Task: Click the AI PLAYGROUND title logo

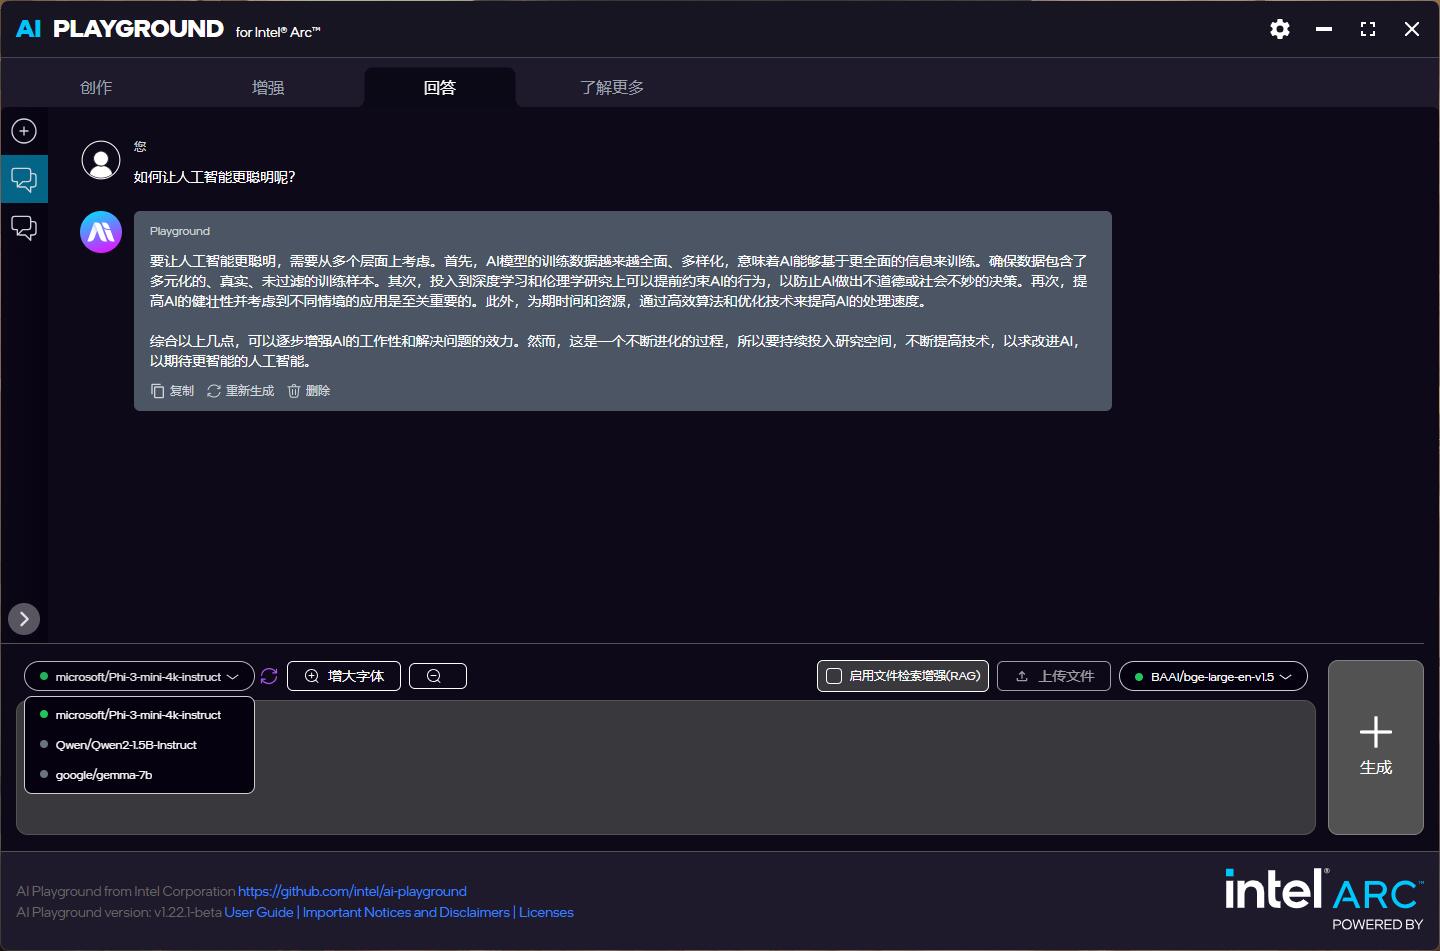Action: click(x=120, y=29)
